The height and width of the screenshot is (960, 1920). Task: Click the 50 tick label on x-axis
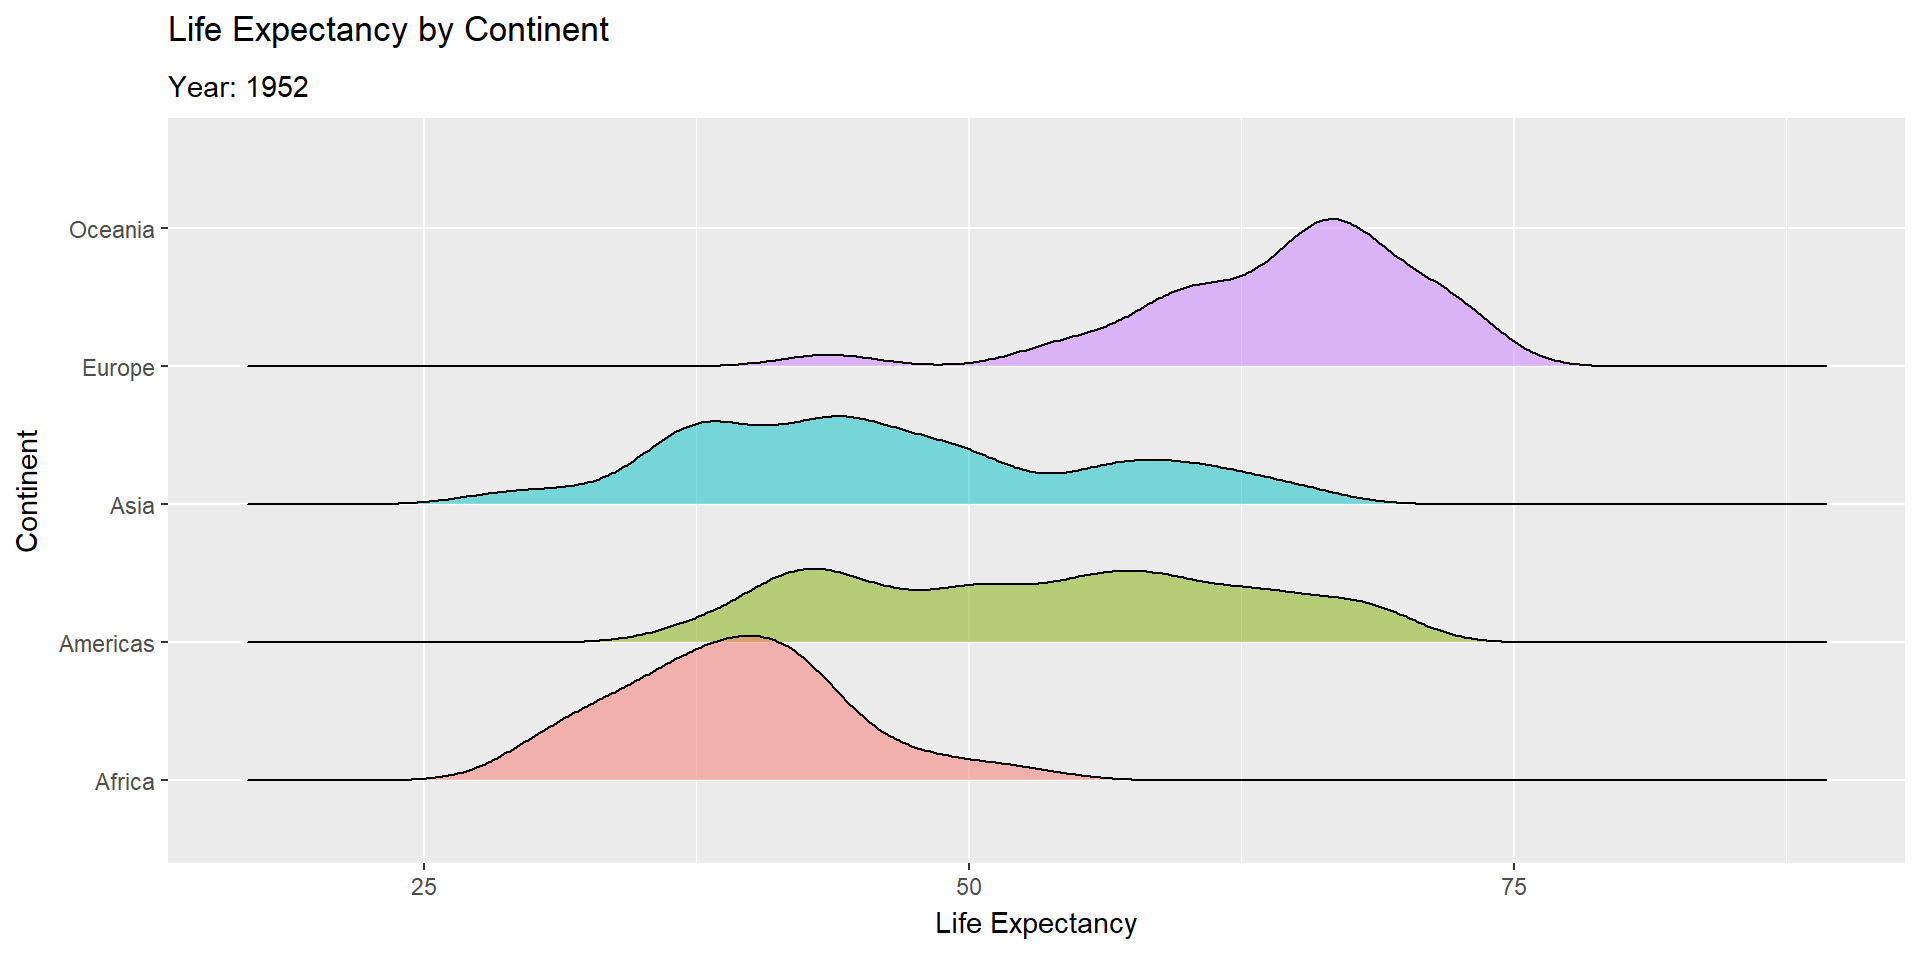(x=969, y=887)
